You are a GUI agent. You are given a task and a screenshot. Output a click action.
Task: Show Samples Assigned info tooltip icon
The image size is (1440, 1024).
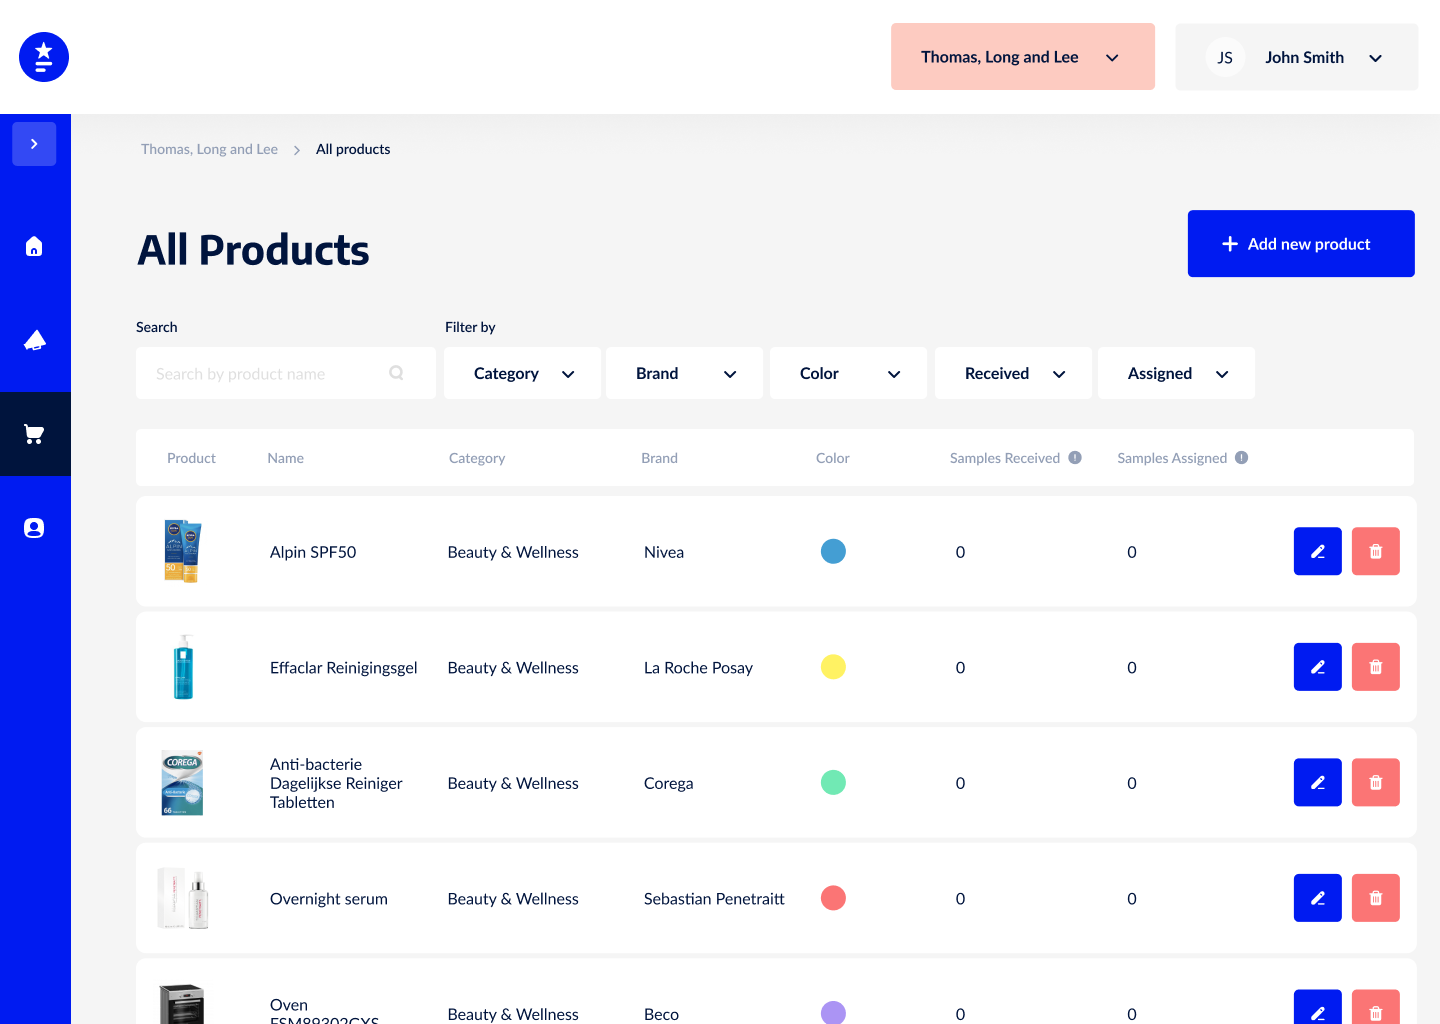pyautogui.click(x=1241, y=458)
